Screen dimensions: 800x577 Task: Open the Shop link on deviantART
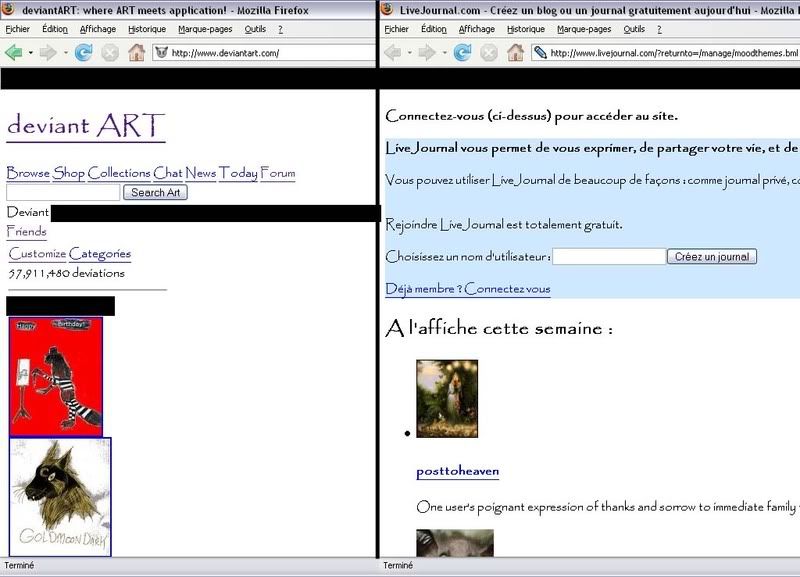point(69,173)
